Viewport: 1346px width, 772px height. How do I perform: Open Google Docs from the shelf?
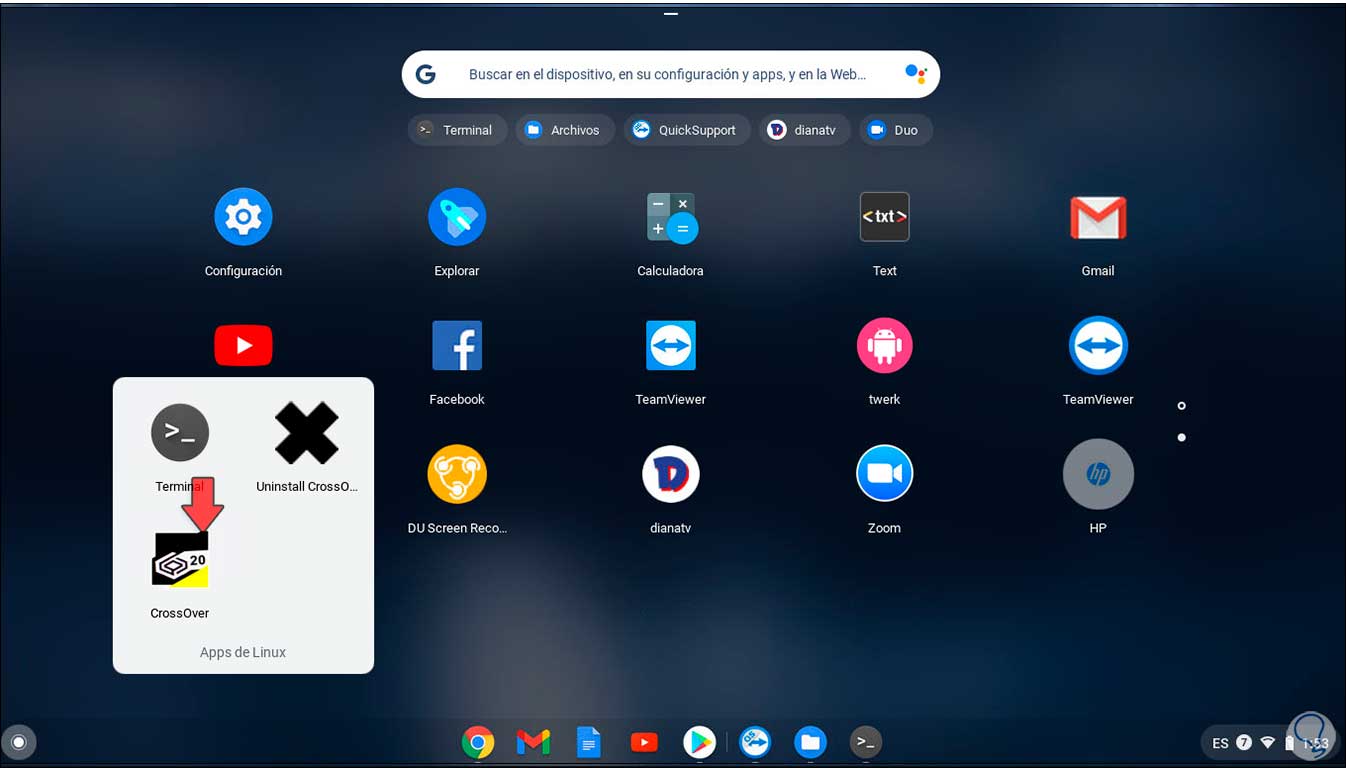(589, 742)
